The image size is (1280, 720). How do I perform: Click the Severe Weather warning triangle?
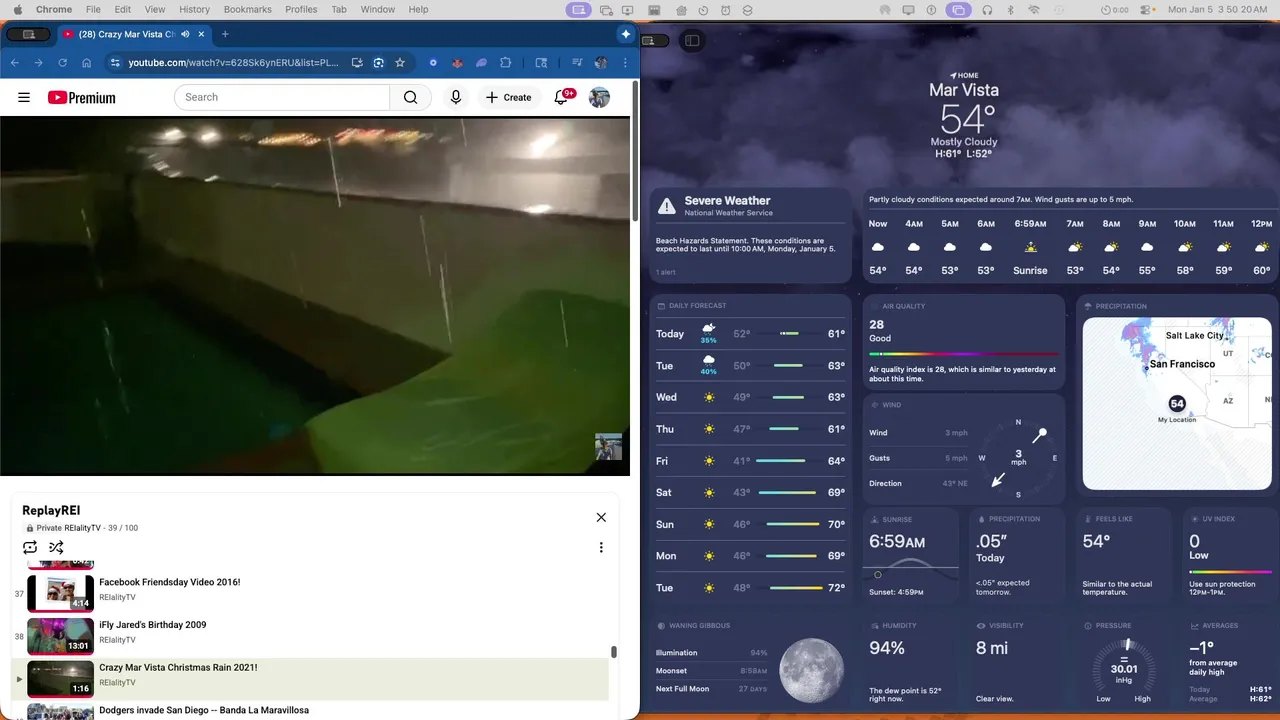(667, 206)
